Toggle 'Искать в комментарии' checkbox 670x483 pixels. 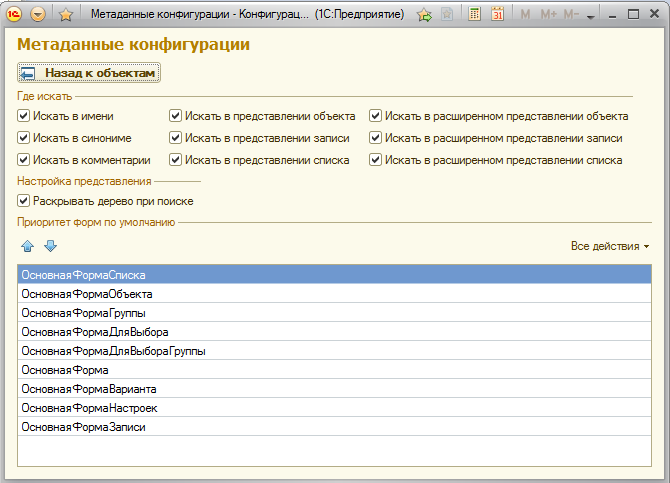coord(24,160)
